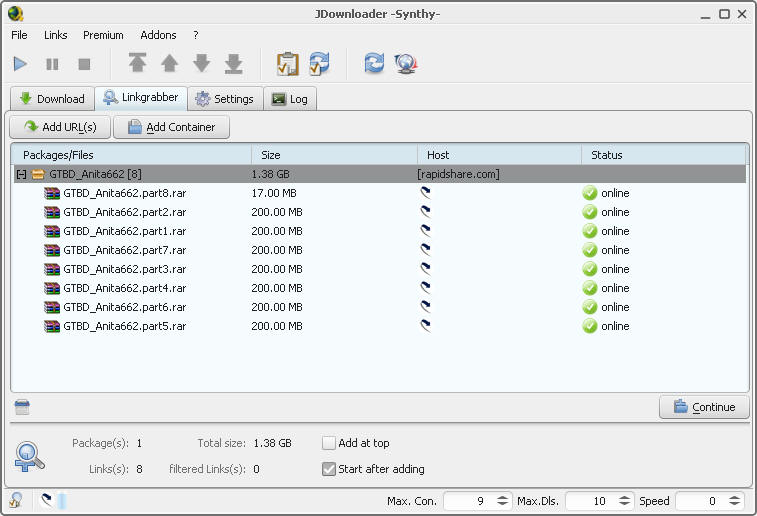The width and height of the screenshot is (757, 516).
Task: Open the Links menu
Action: click(56, 35)
